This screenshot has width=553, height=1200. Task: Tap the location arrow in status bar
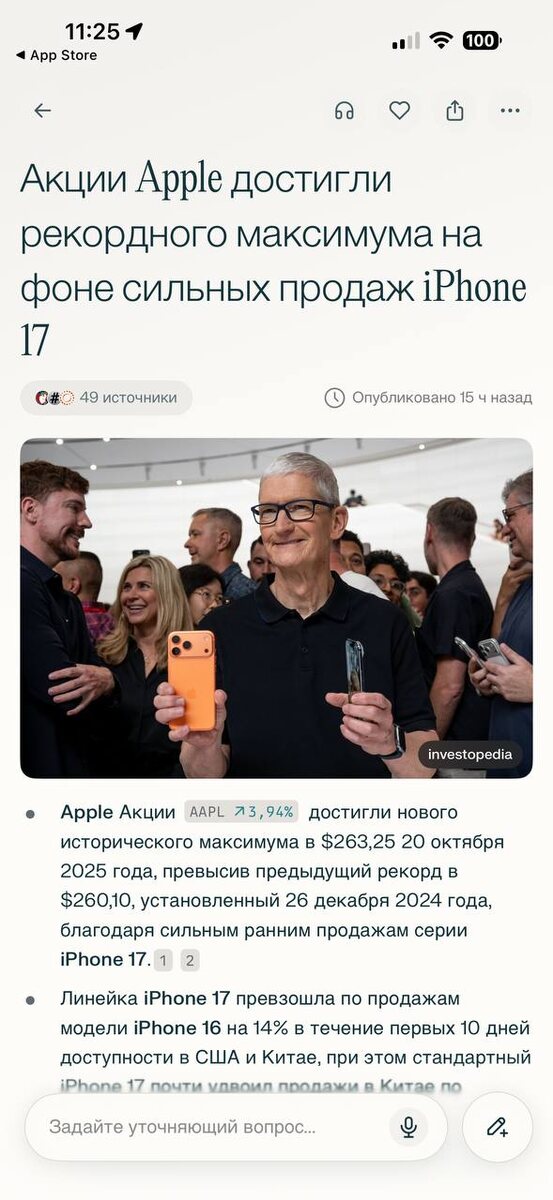[x=134, y=31]
